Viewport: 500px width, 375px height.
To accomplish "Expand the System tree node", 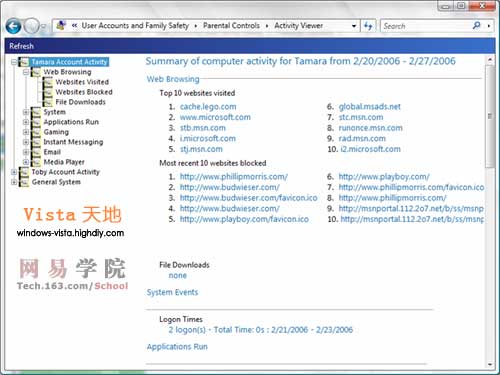I will [x=26, y=112].
